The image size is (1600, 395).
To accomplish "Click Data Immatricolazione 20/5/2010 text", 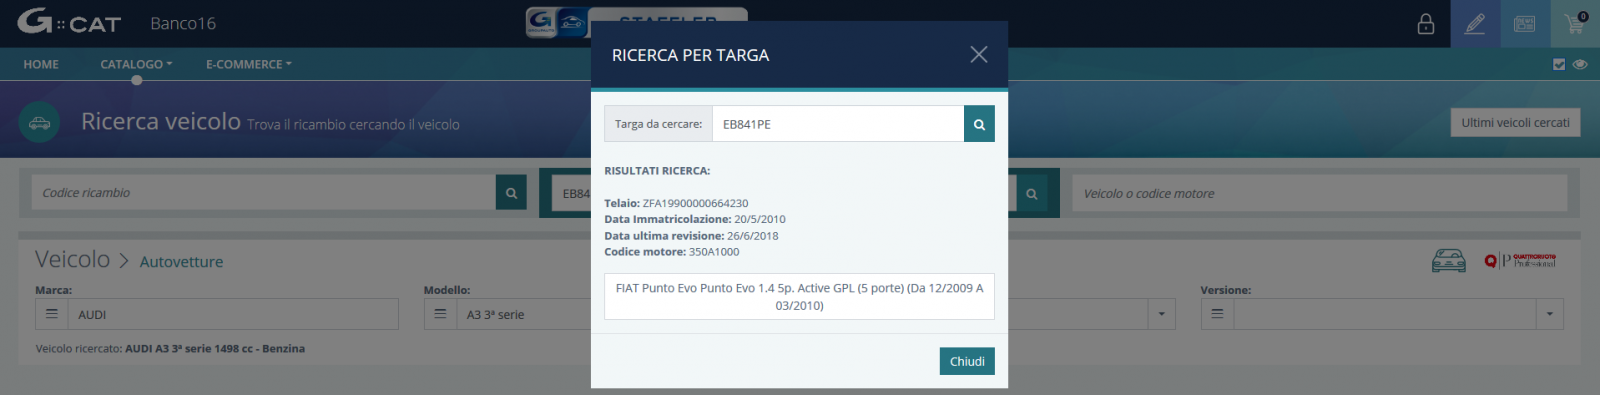I will 695,219.
